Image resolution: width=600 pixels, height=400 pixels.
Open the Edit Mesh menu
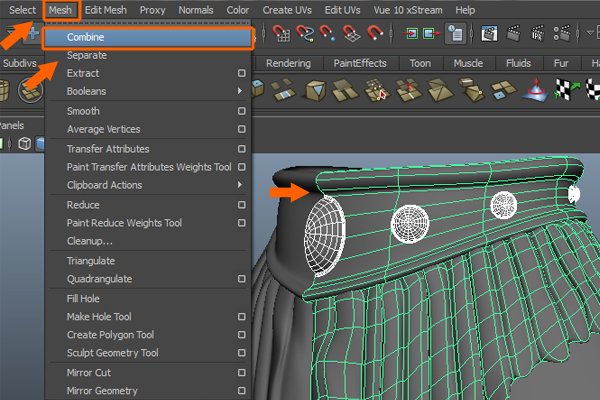105,10
